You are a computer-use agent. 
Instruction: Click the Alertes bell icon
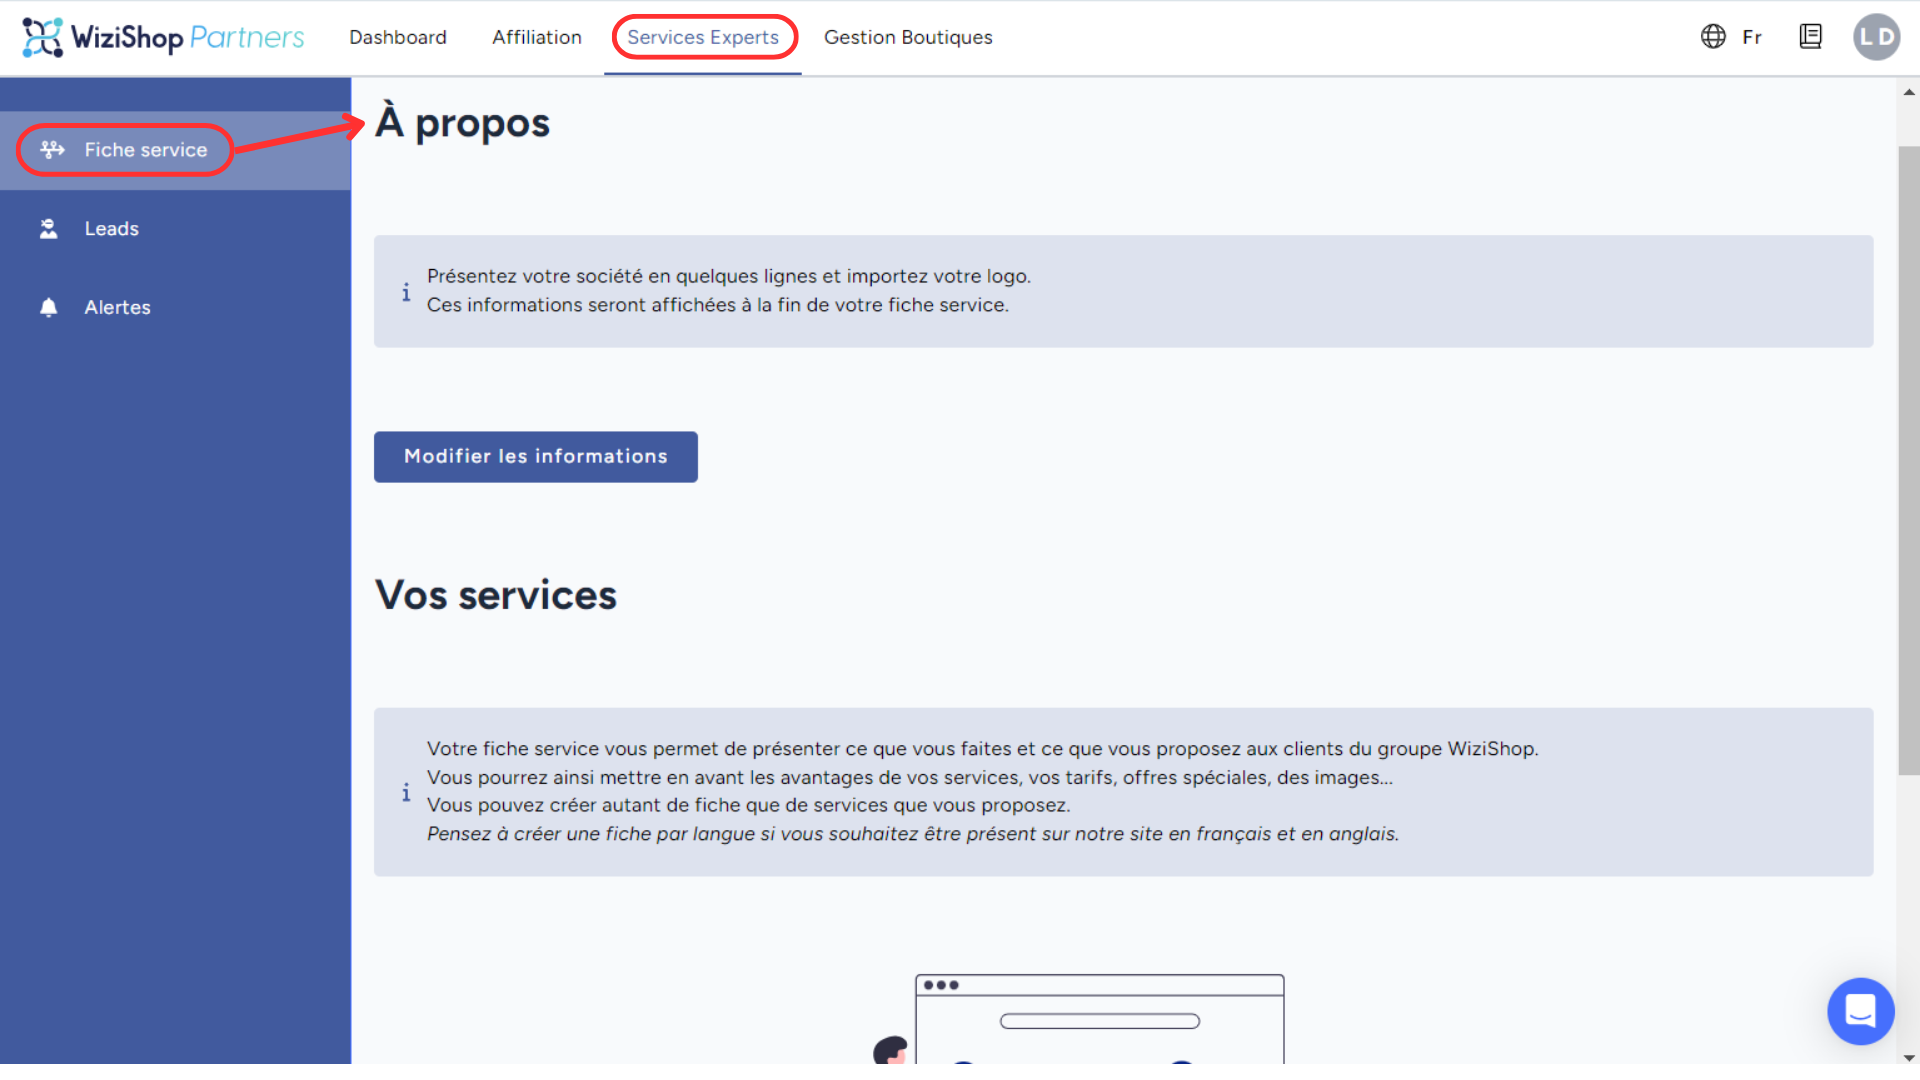click(48, 307)
